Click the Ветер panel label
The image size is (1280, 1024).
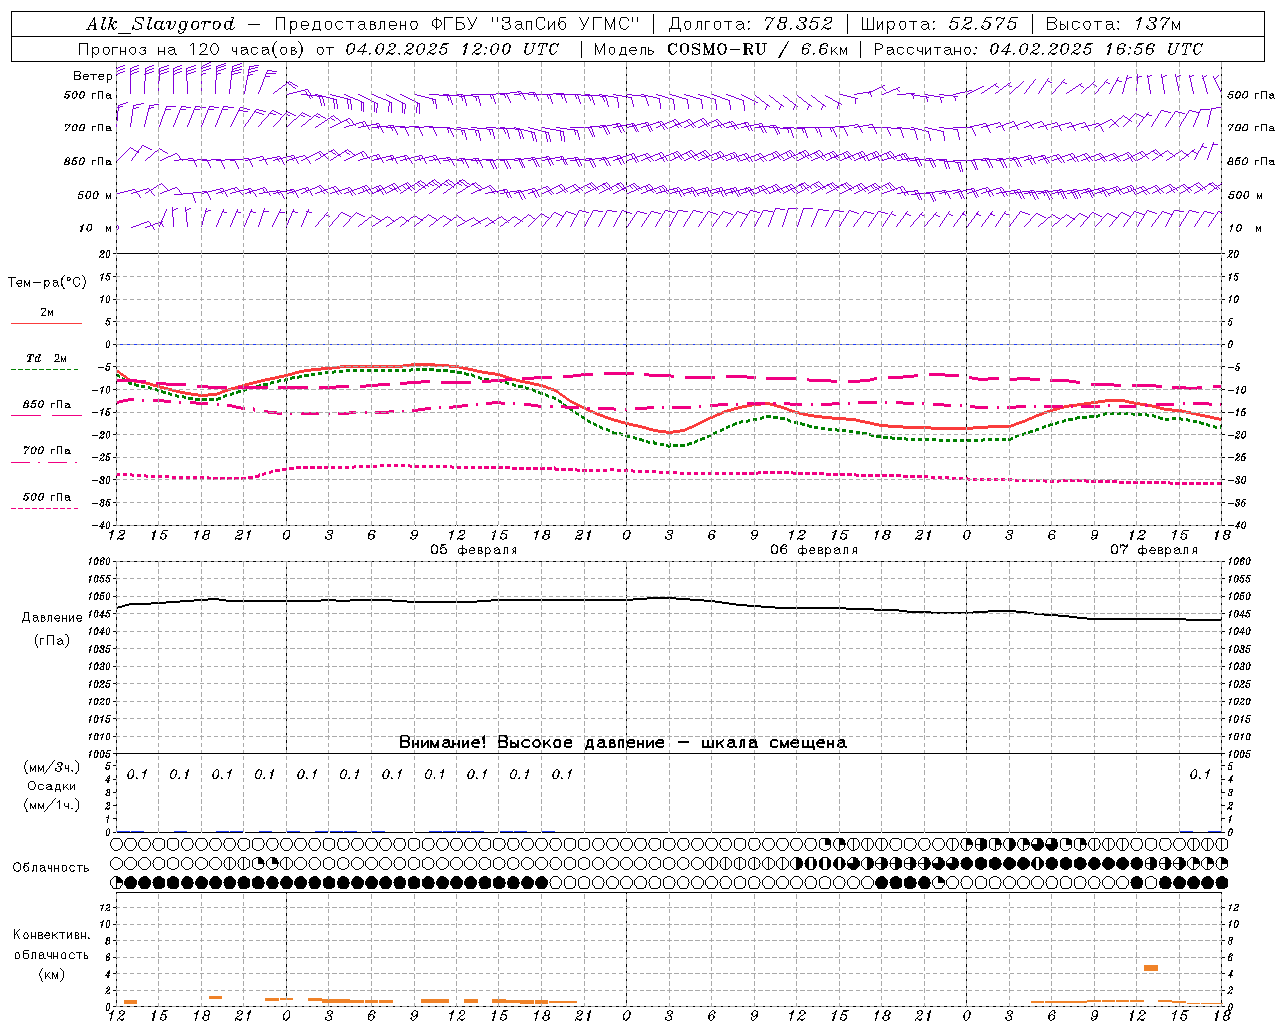coord(92,76)
